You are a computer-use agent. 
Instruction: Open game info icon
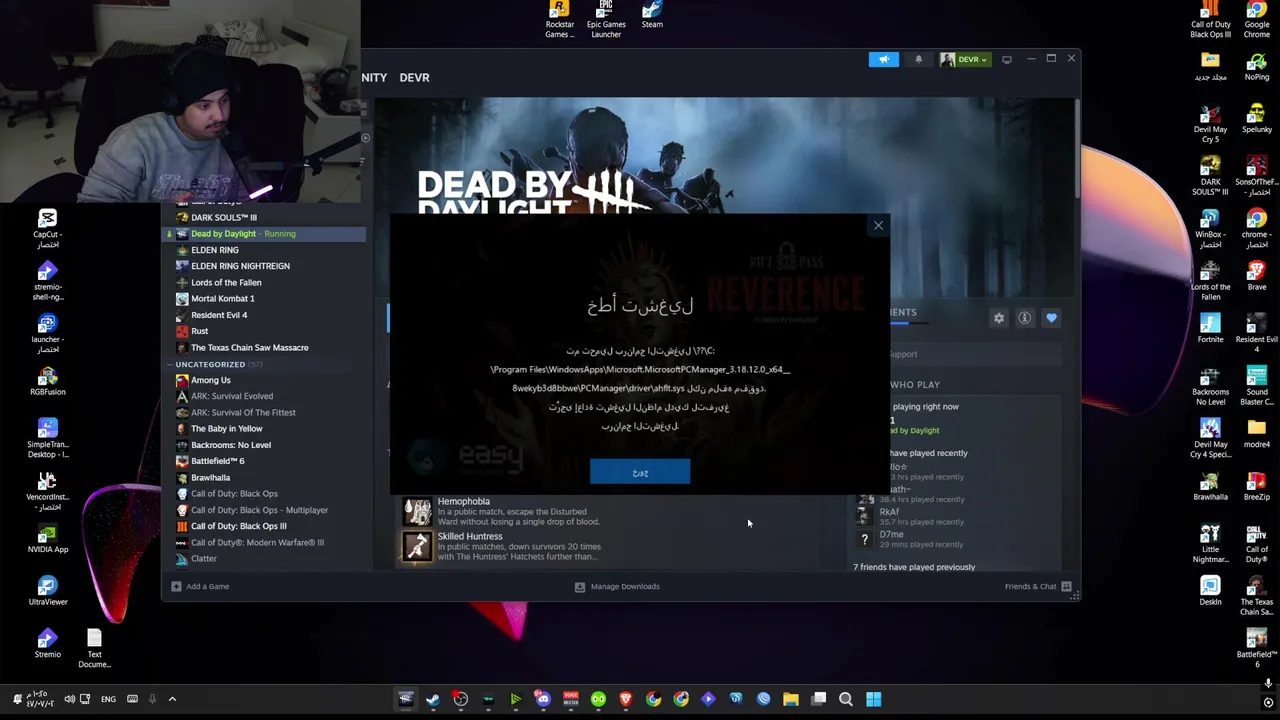coord(1024,318)
